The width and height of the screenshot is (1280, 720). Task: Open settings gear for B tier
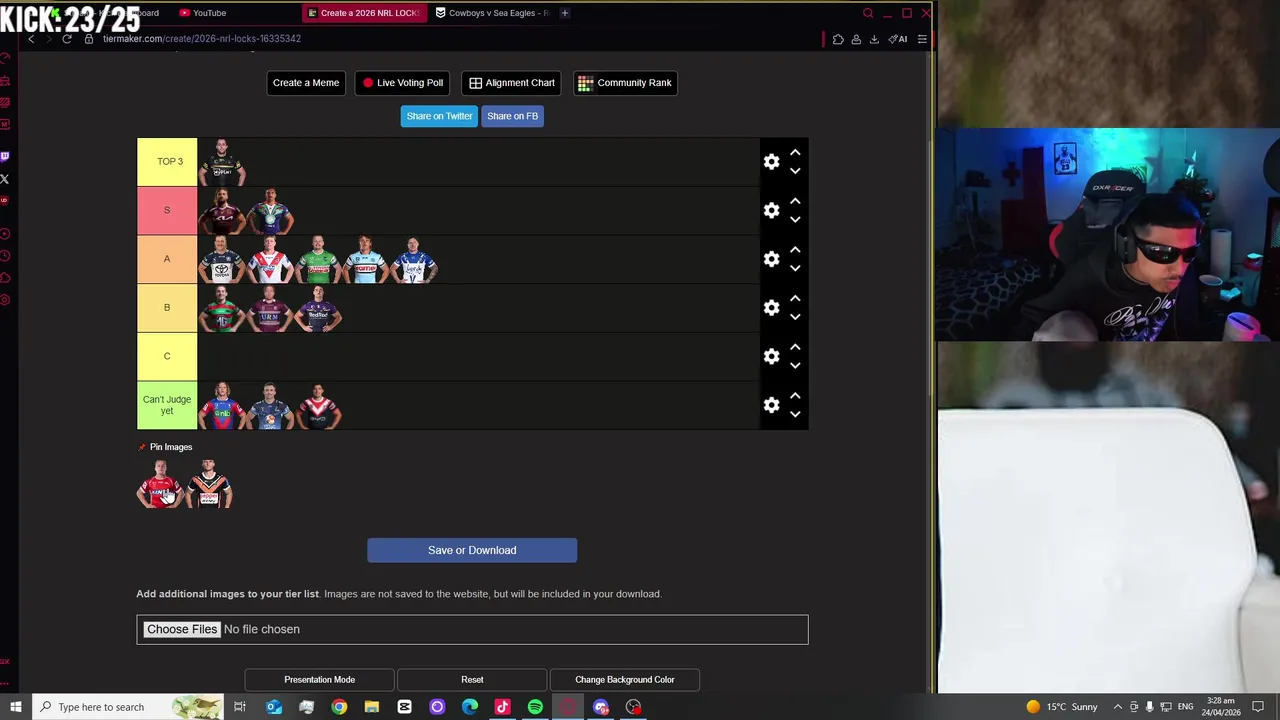(x=771, y=308)
